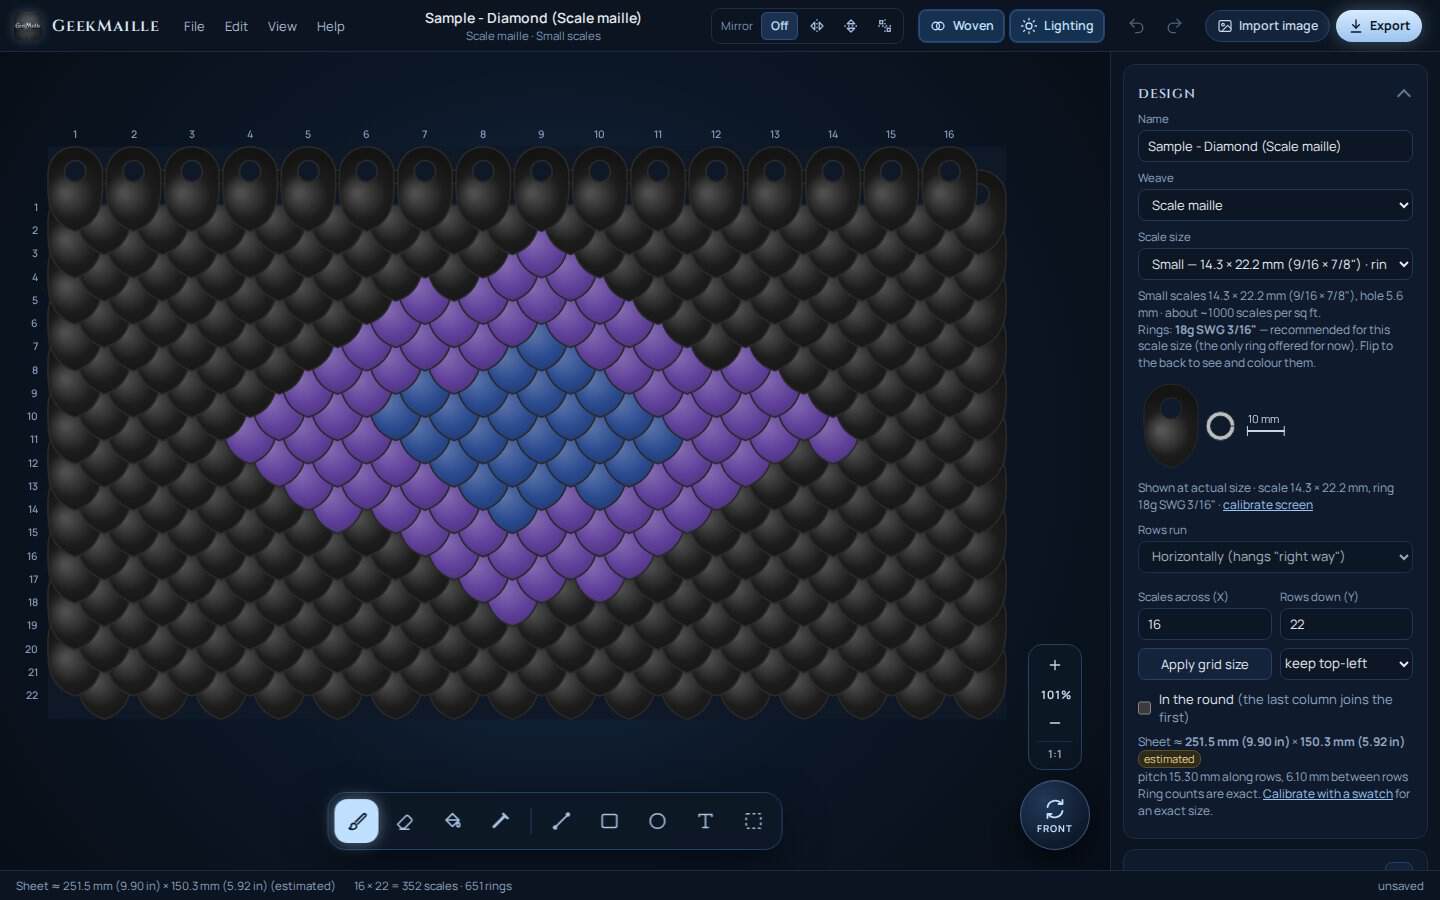This screenshot has height=900, width=1440.
Task: Open the Scale size dropdown
Action: coord(1274,264)
